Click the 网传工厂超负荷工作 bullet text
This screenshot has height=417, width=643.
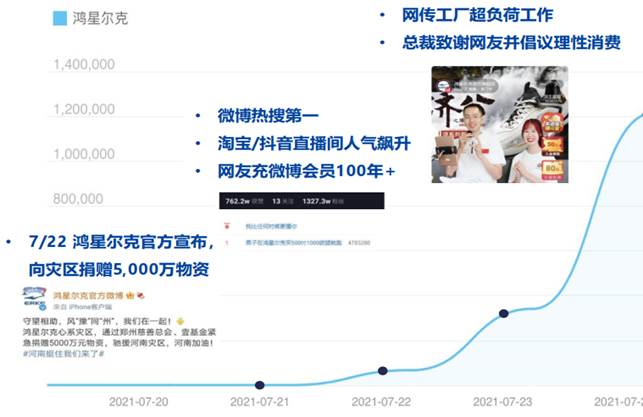point(477,15)
